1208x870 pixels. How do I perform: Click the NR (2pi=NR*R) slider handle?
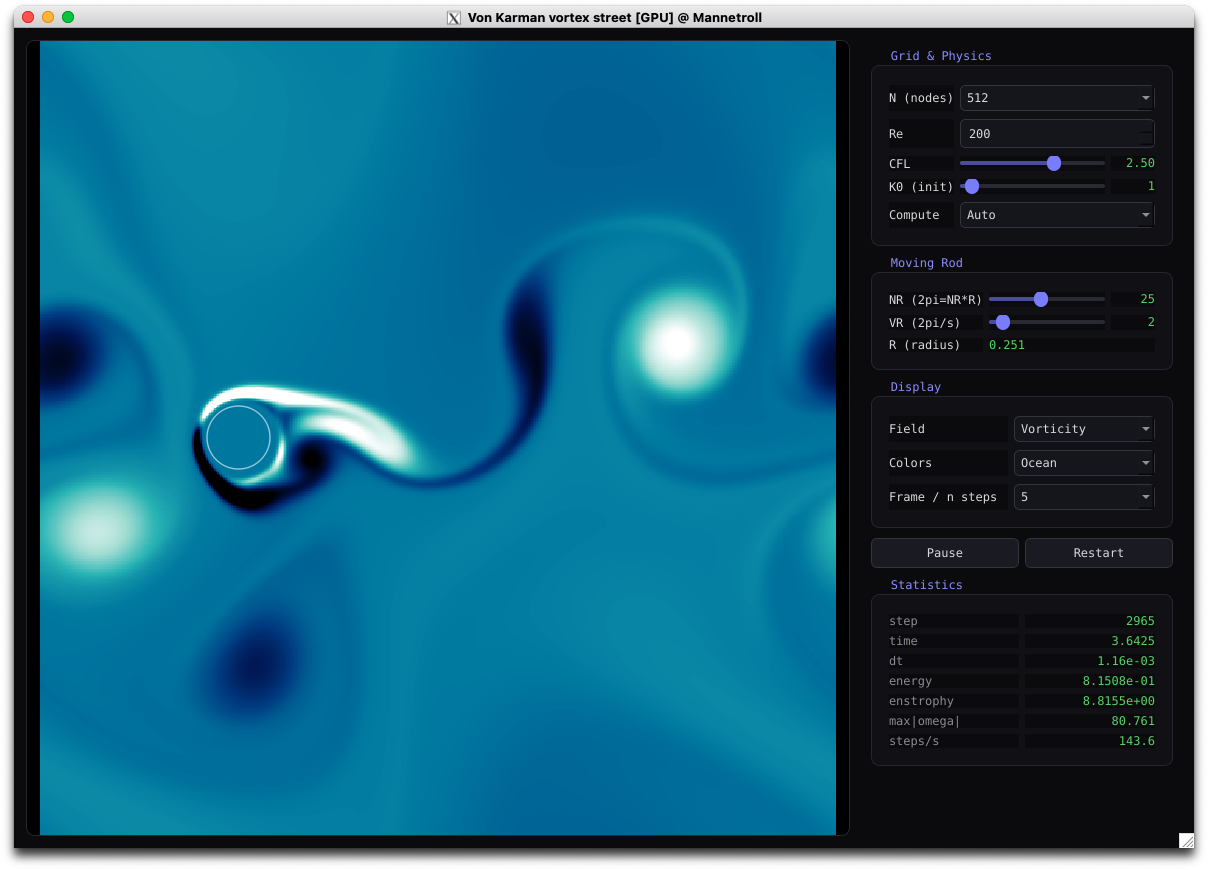point(1041,299)
